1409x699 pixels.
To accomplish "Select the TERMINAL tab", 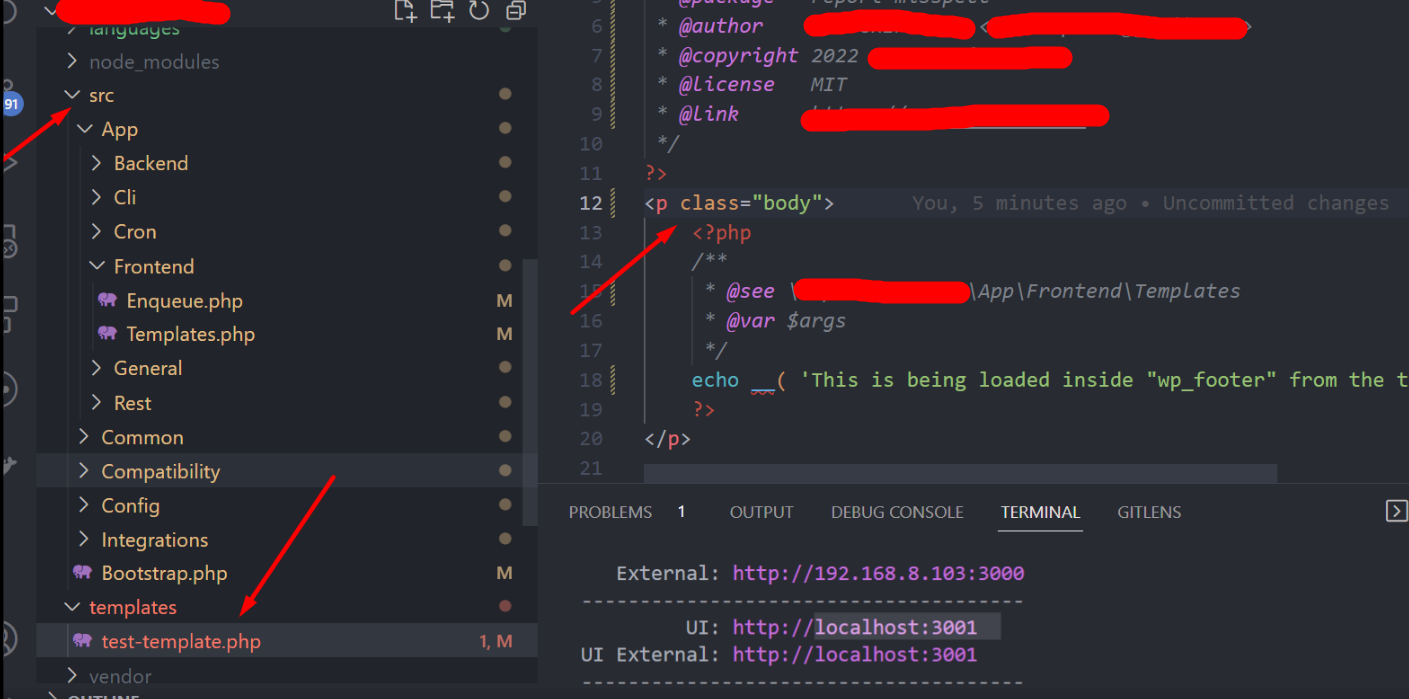I will (x=1040, y=512).
